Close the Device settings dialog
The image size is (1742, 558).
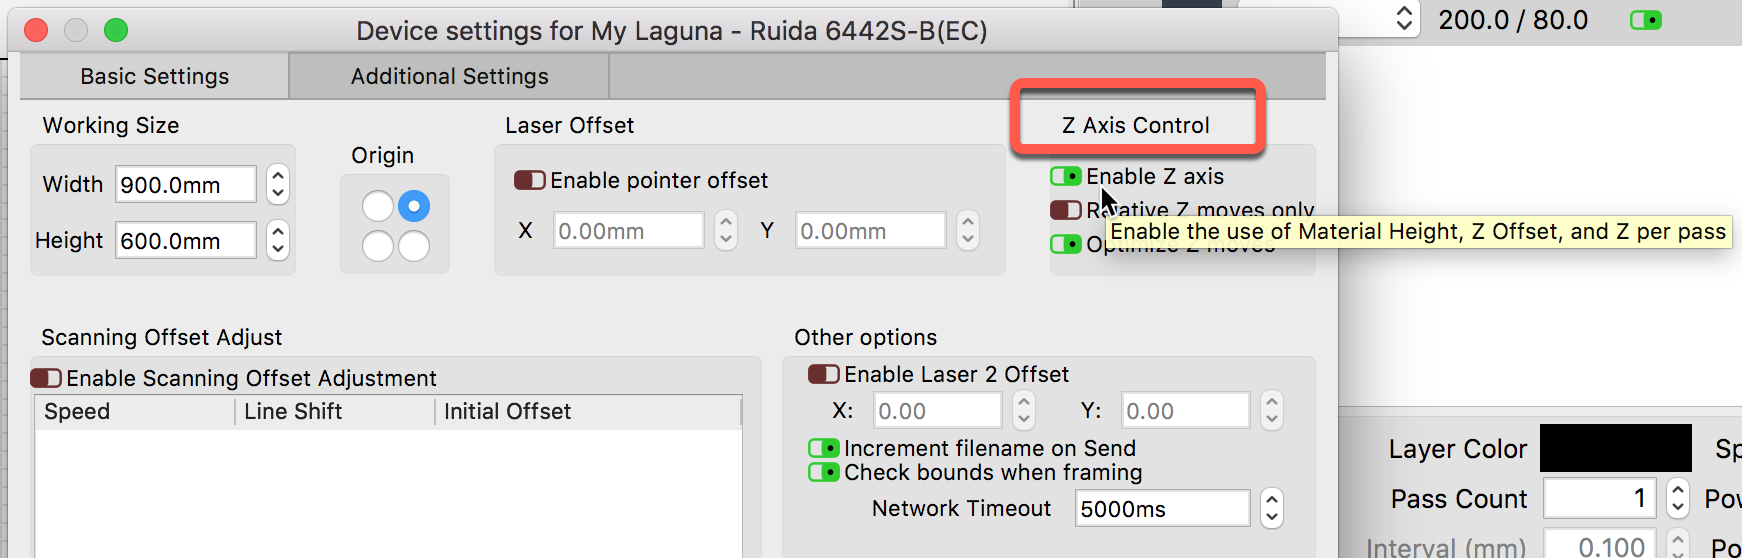pyautogui.click(x=36, y=30)
